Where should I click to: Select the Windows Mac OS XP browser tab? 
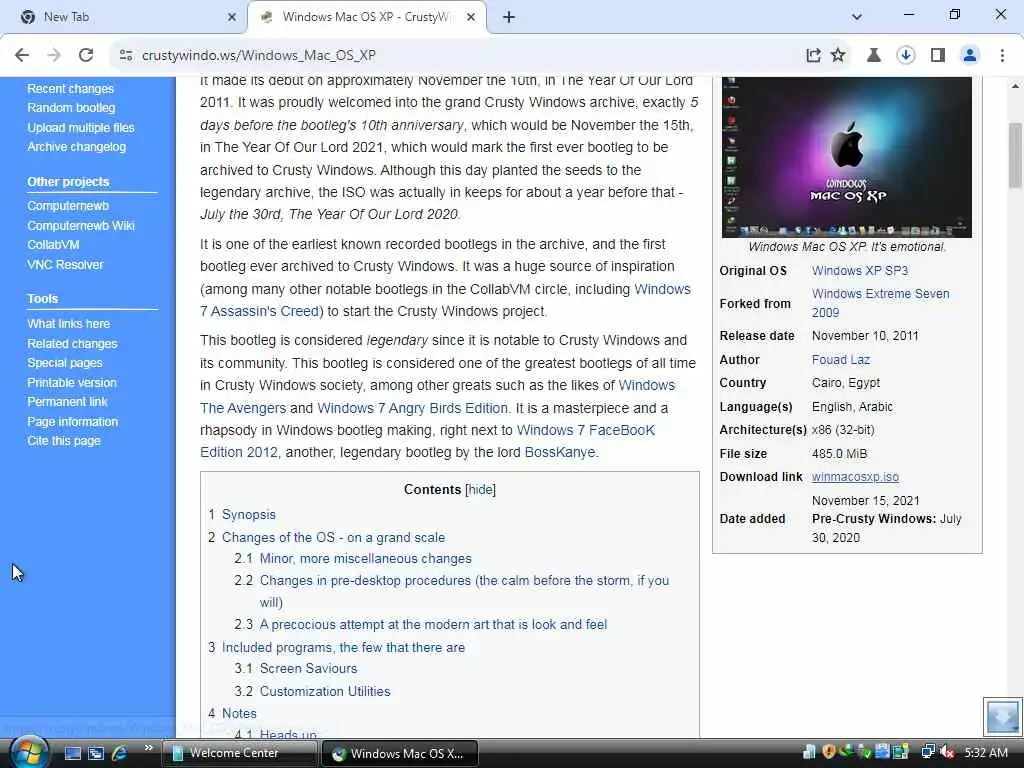tap(367, 17)
